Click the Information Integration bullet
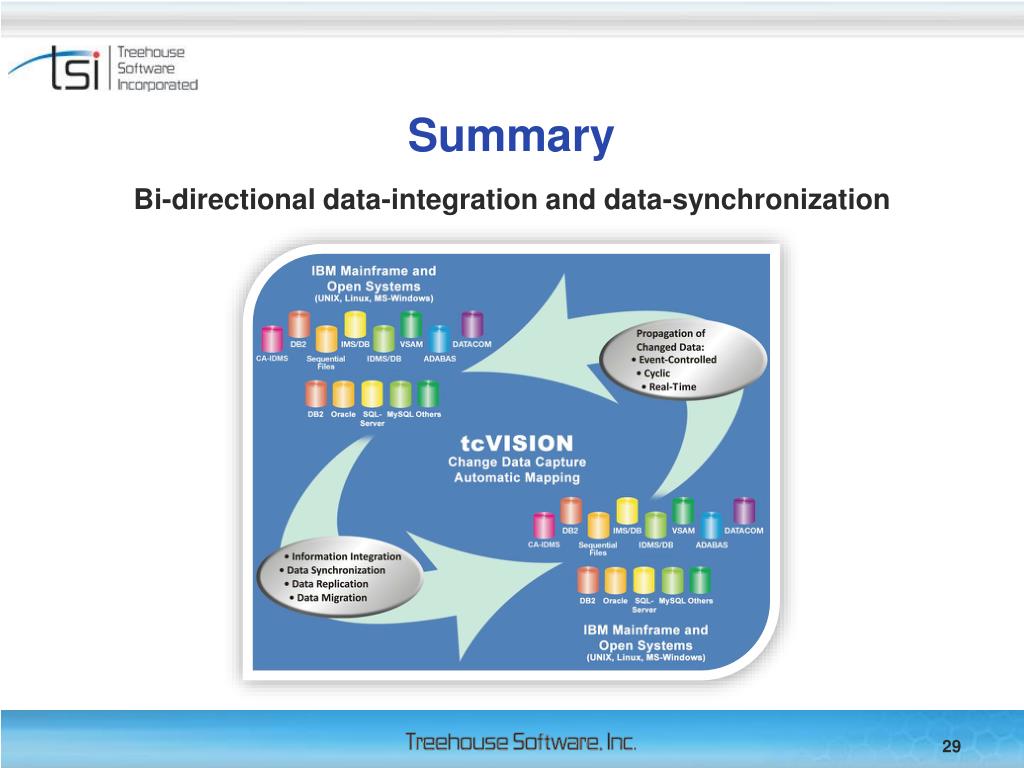 [x=342, y=556]
